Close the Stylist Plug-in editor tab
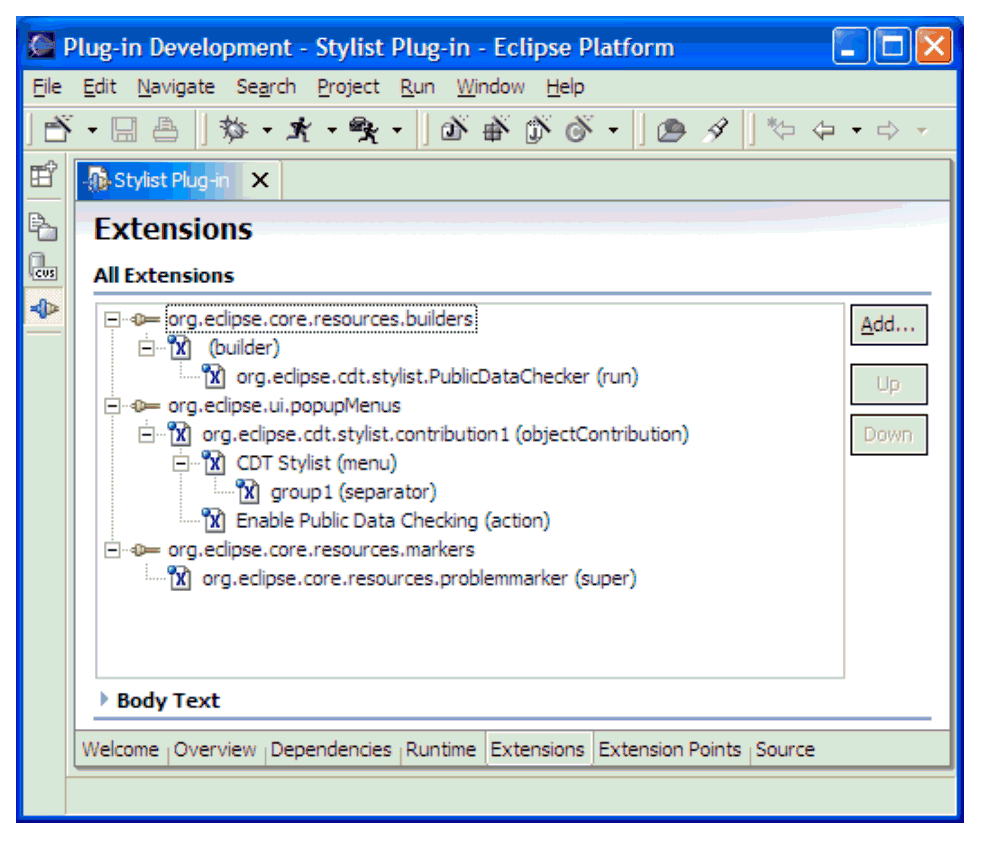993x841 pixels. click(260, 180)
